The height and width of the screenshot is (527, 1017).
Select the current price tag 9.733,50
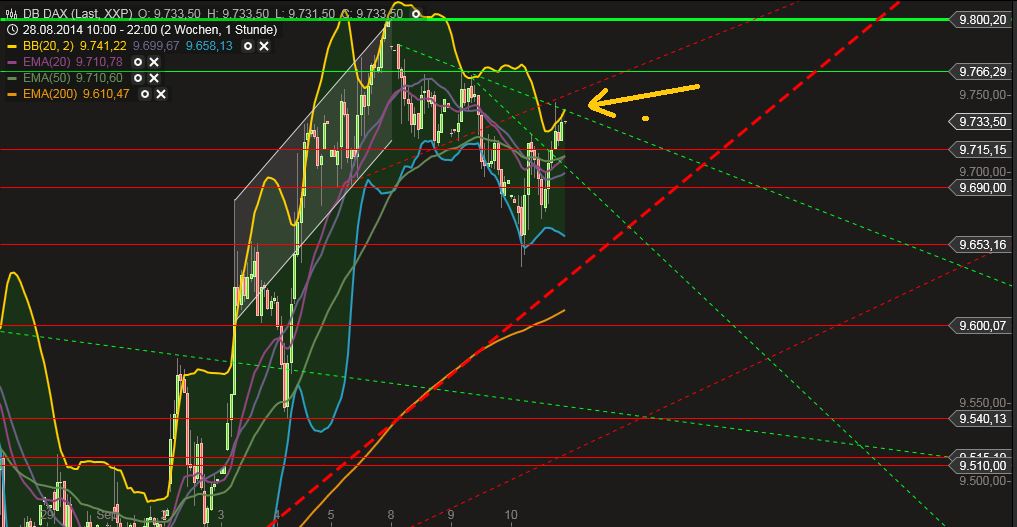pyautogui.click(x=982, y=122)
